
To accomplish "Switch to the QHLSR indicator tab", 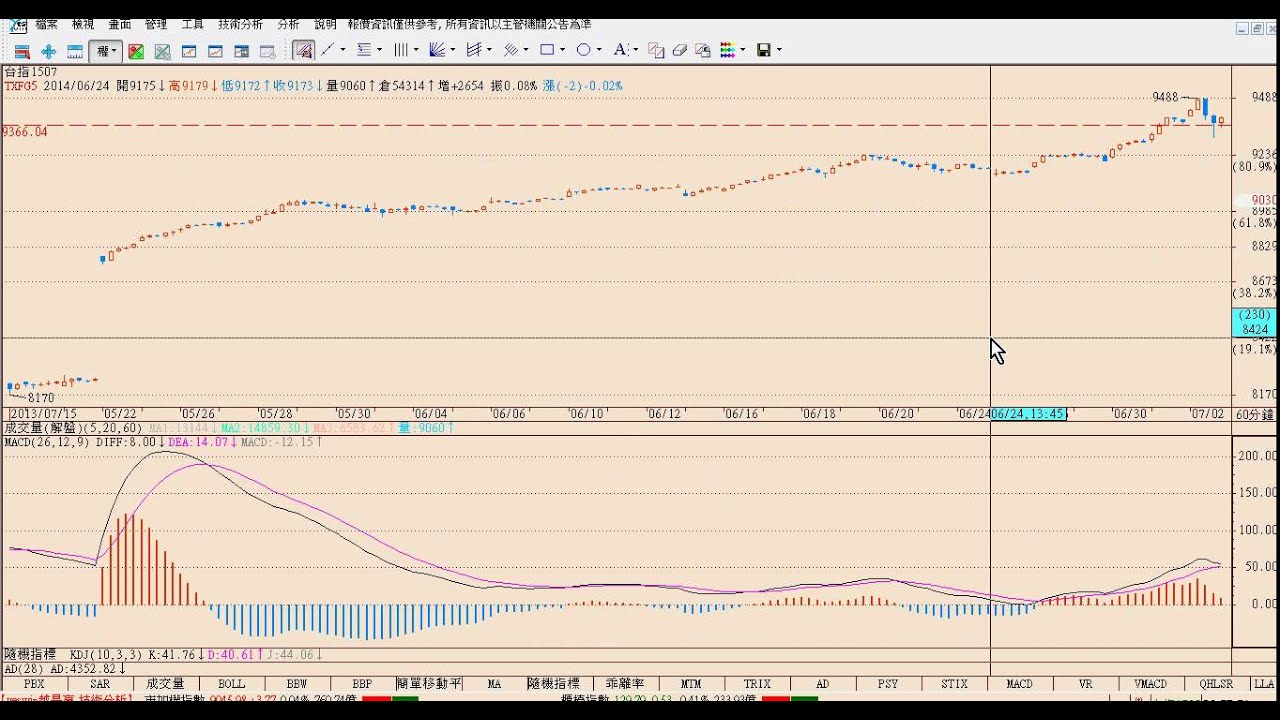I will point(1216,684).
